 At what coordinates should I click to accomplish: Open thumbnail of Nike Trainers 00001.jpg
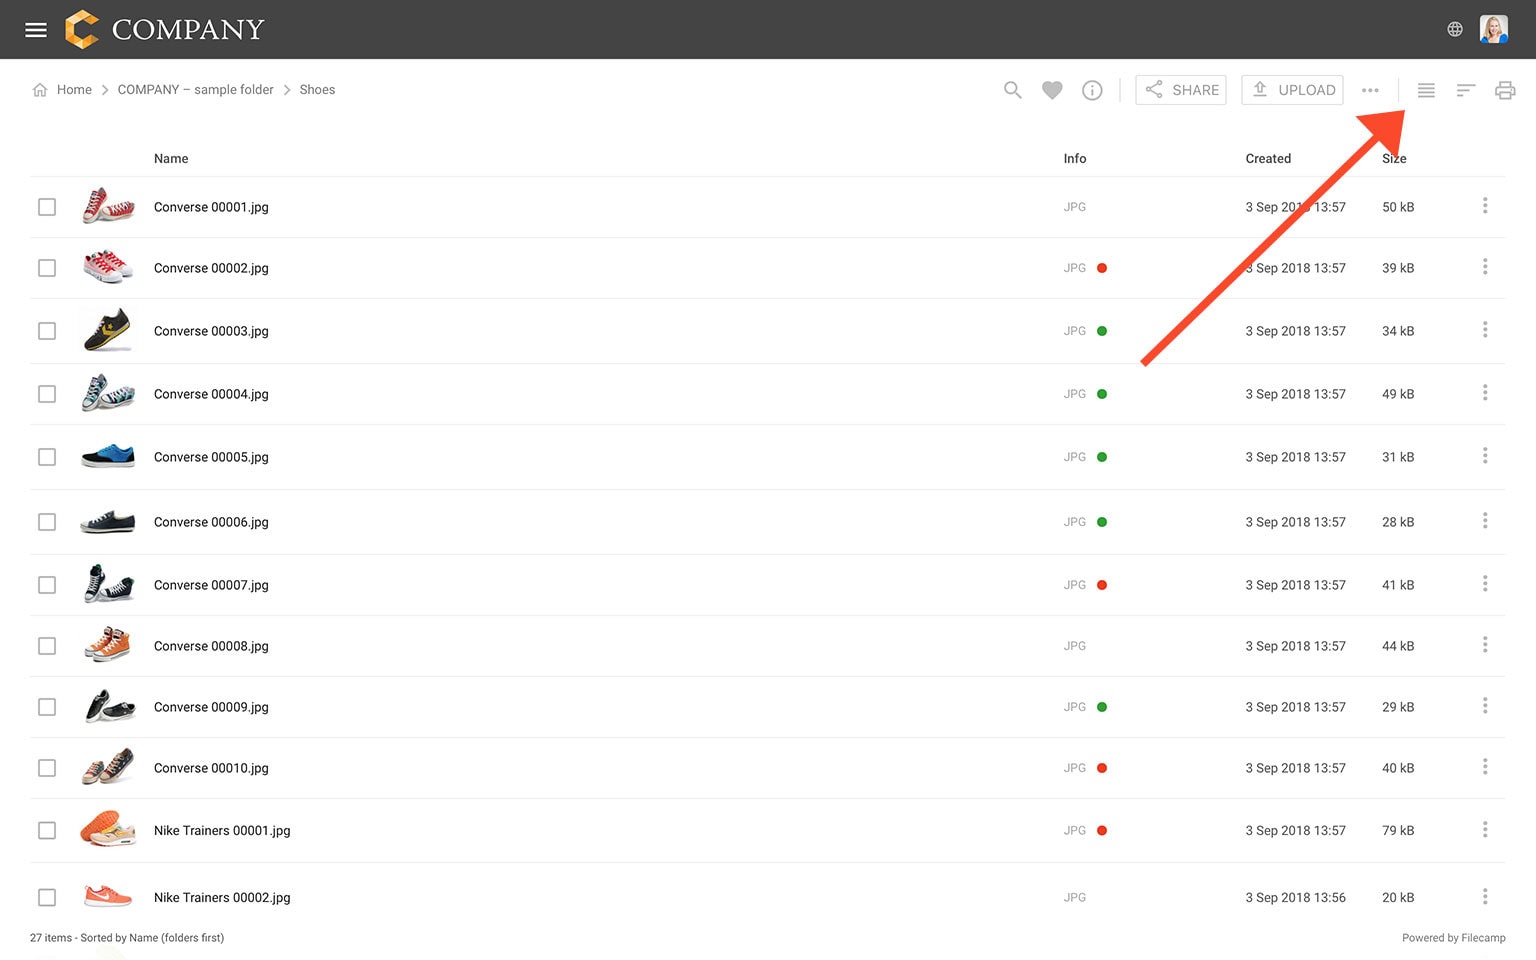[x=108, y=829]
